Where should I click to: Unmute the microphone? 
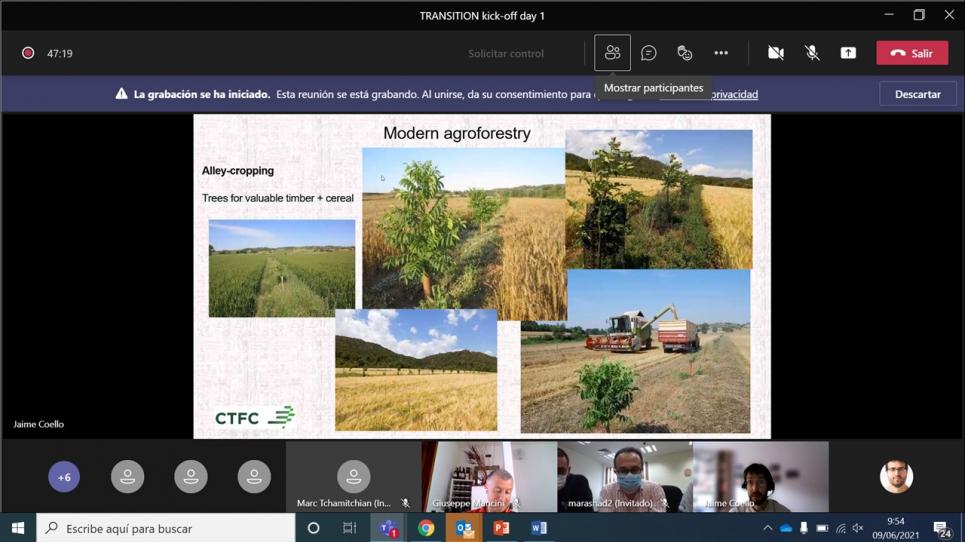click(x=812, y=53)
